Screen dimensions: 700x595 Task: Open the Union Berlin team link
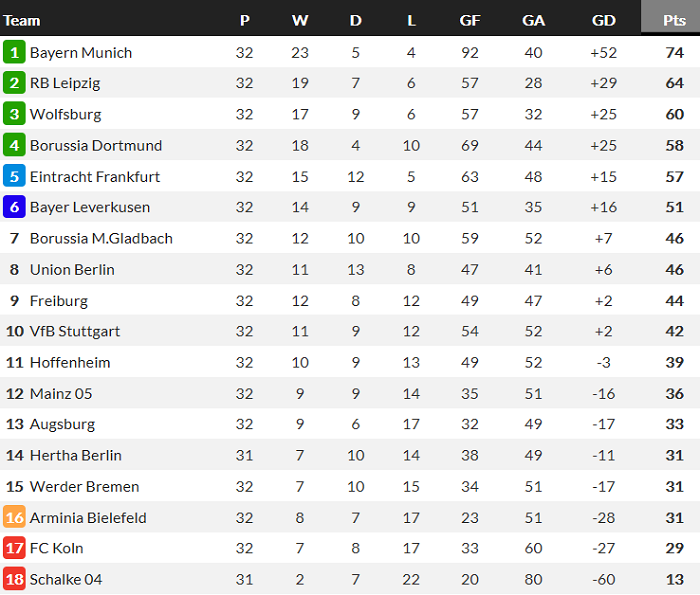click(x=72, y=269)
